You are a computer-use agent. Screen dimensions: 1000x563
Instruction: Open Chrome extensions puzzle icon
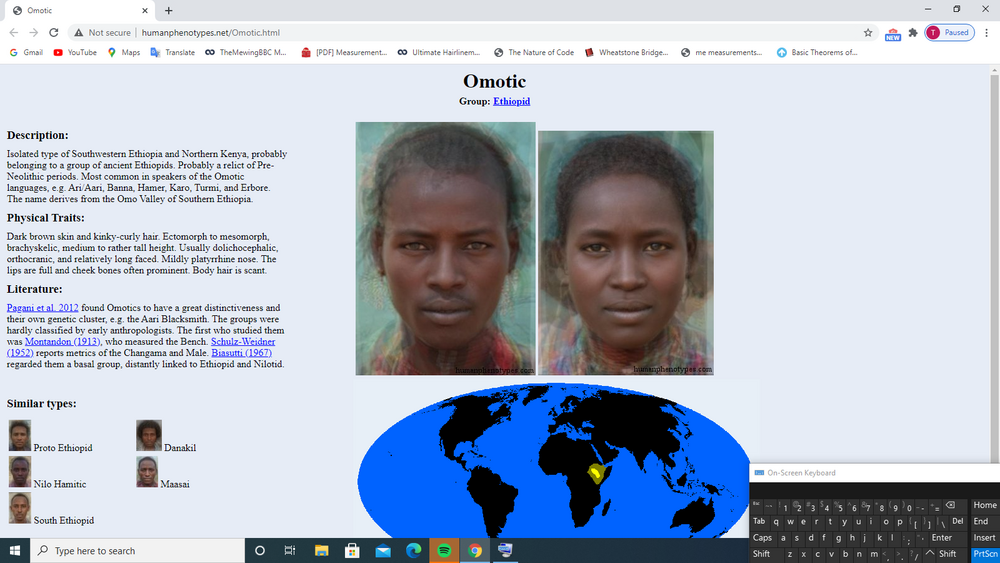click(x=913, y=33)
